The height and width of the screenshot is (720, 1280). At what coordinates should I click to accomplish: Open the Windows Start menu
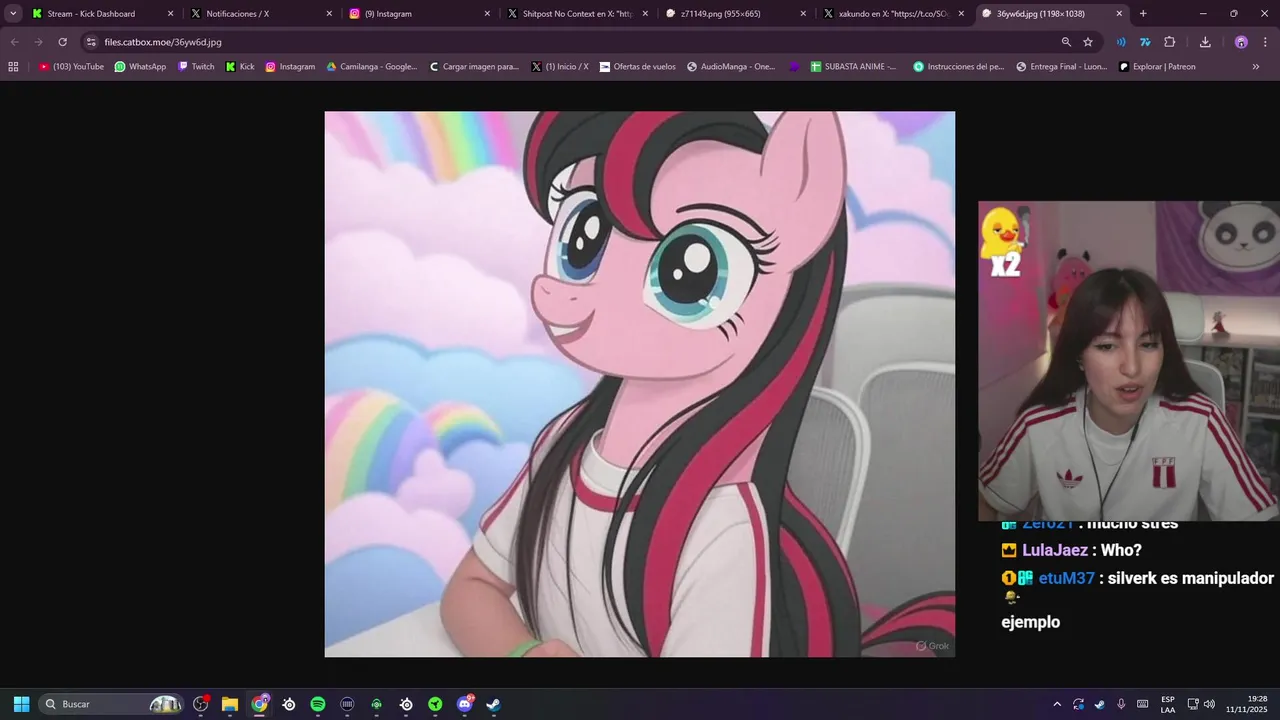pyautogui.click(x=21, y=704)
